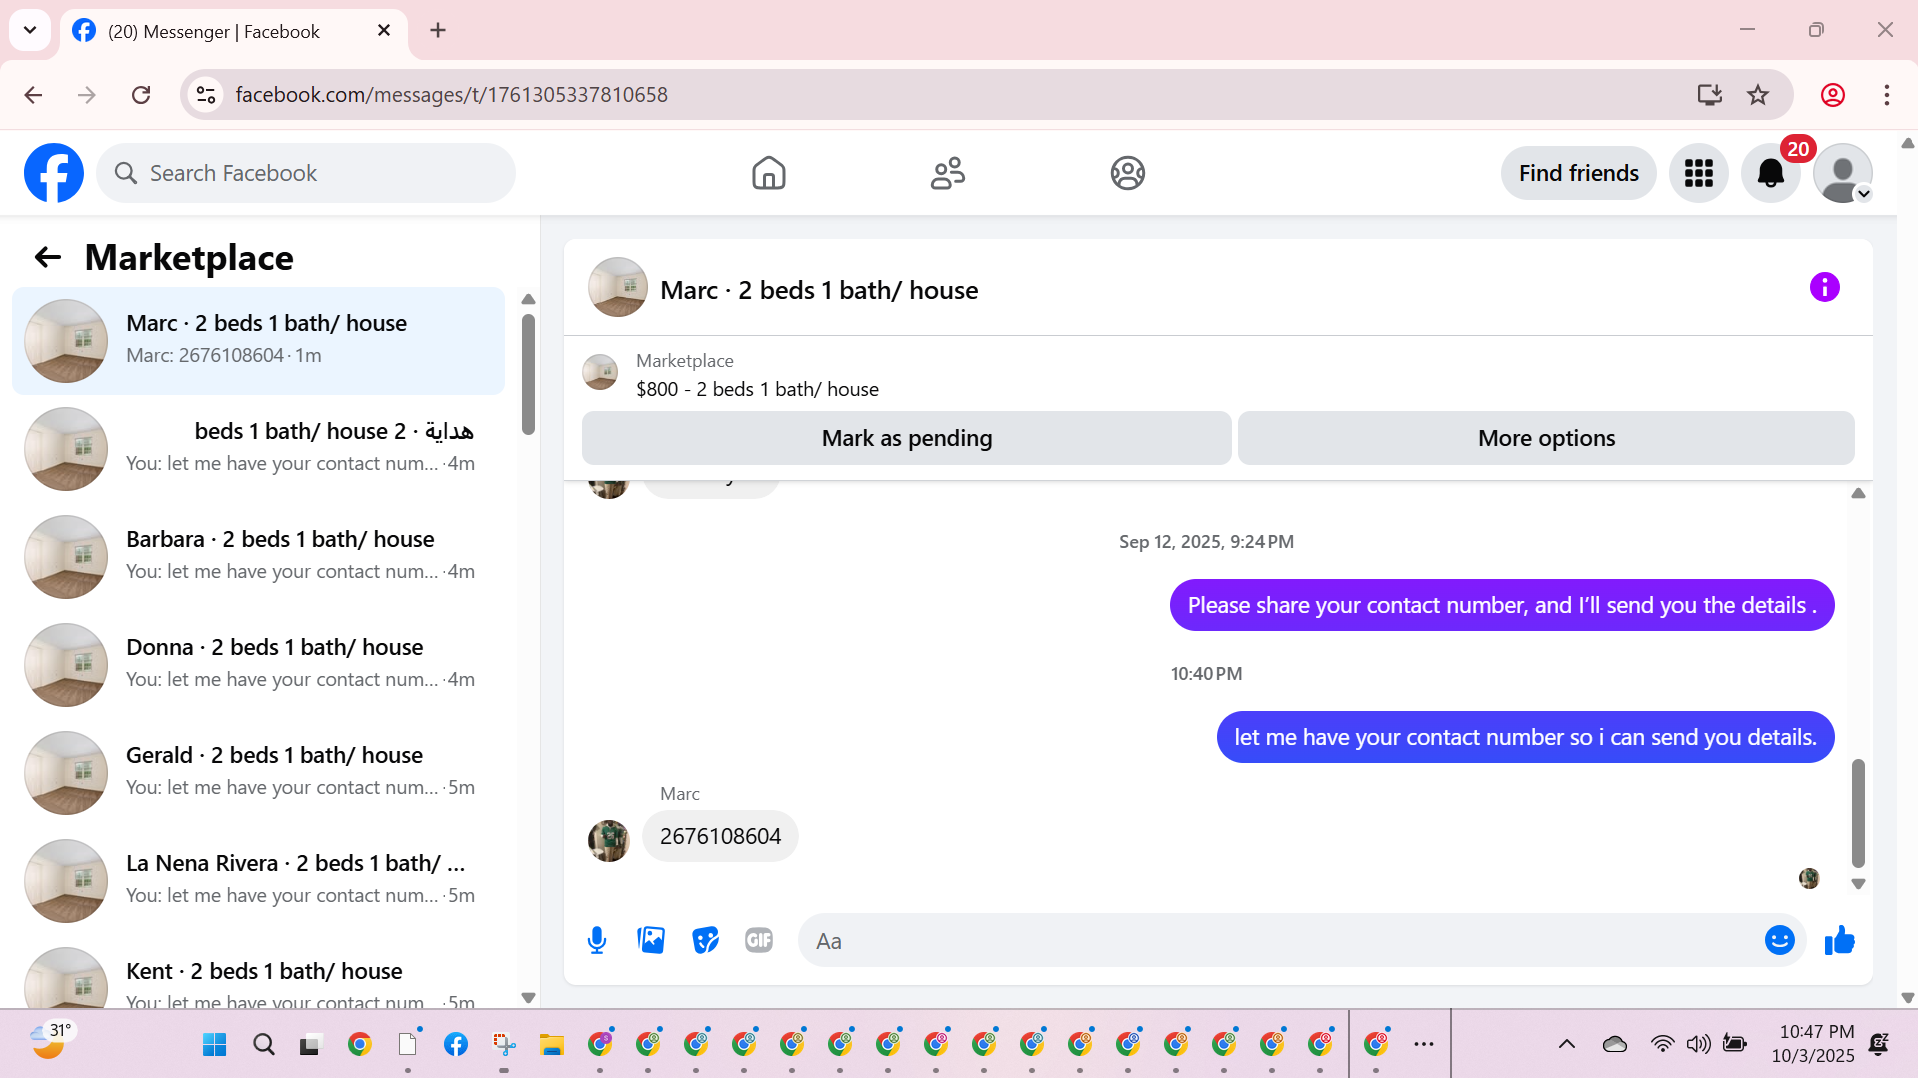Image resolution: width=1918 pixels, height=1078 pixels.
Task: Show more taskbar apps overflow dots
Action: 1424,1045
